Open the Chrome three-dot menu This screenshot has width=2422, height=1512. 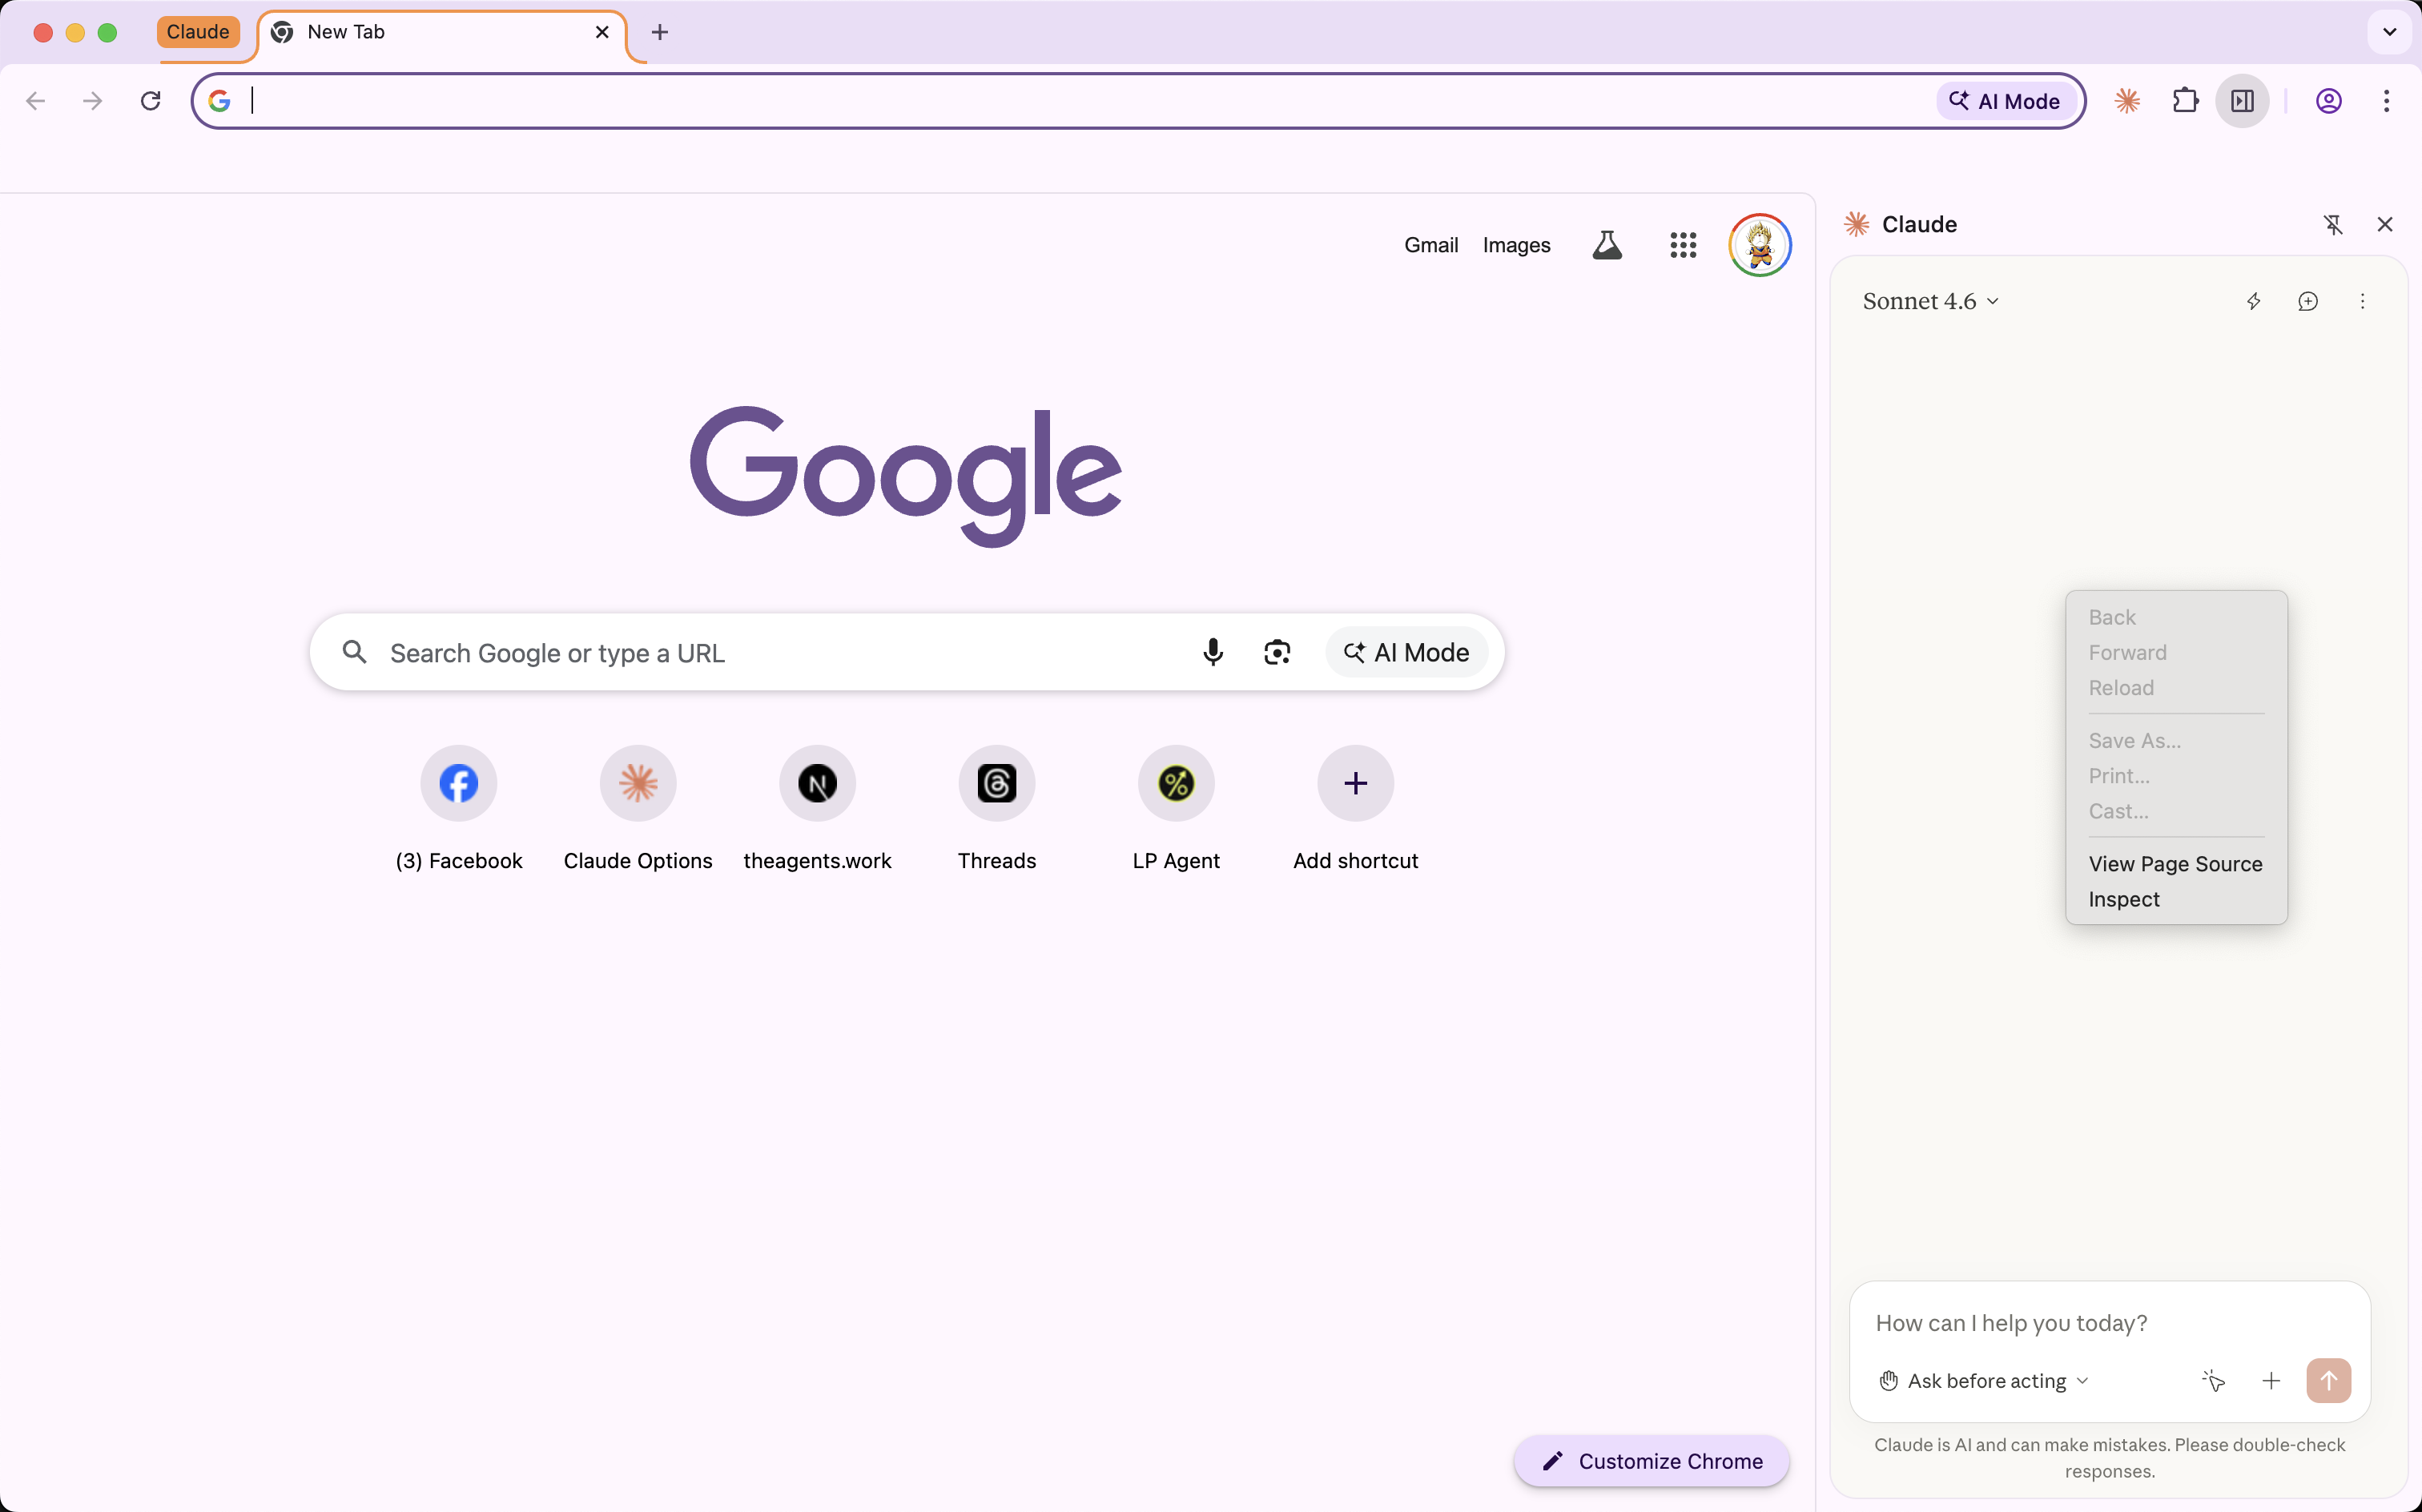click(x=2386, y=101)
